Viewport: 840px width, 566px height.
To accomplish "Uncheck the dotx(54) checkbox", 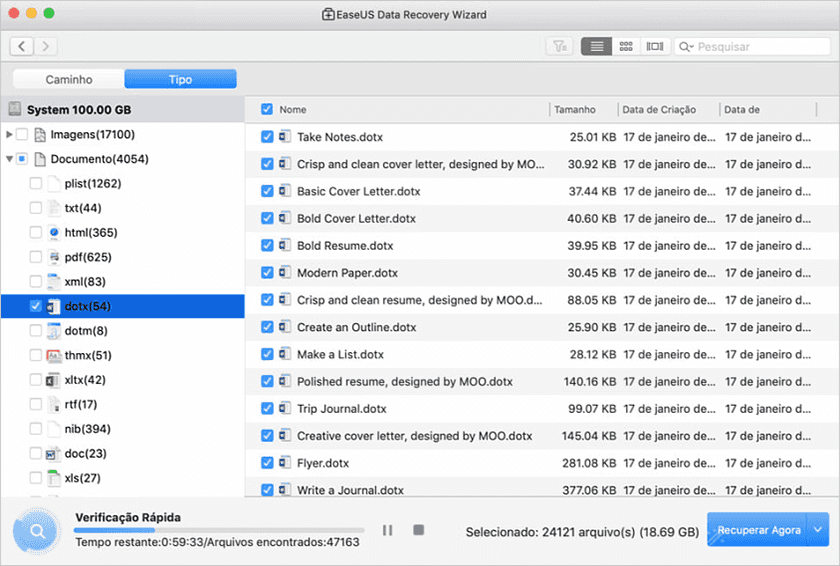I will 35,306.
